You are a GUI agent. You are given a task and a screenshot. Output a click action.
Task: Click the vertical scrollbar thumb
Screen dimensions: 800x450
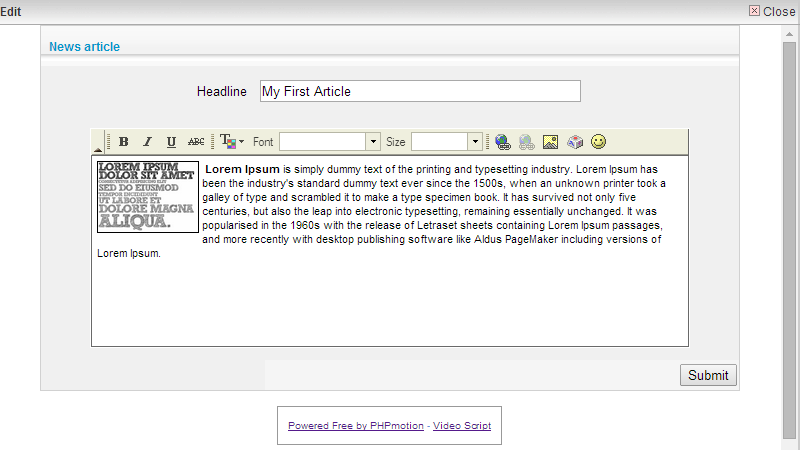click(x=789, y=240)
